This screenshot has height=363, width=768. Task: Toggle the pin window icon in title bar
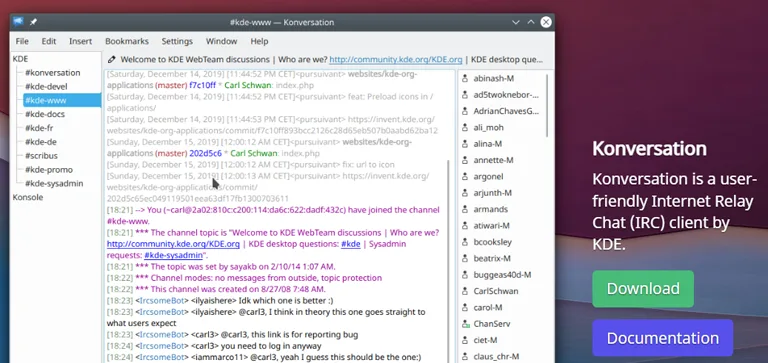pos(33,22)
